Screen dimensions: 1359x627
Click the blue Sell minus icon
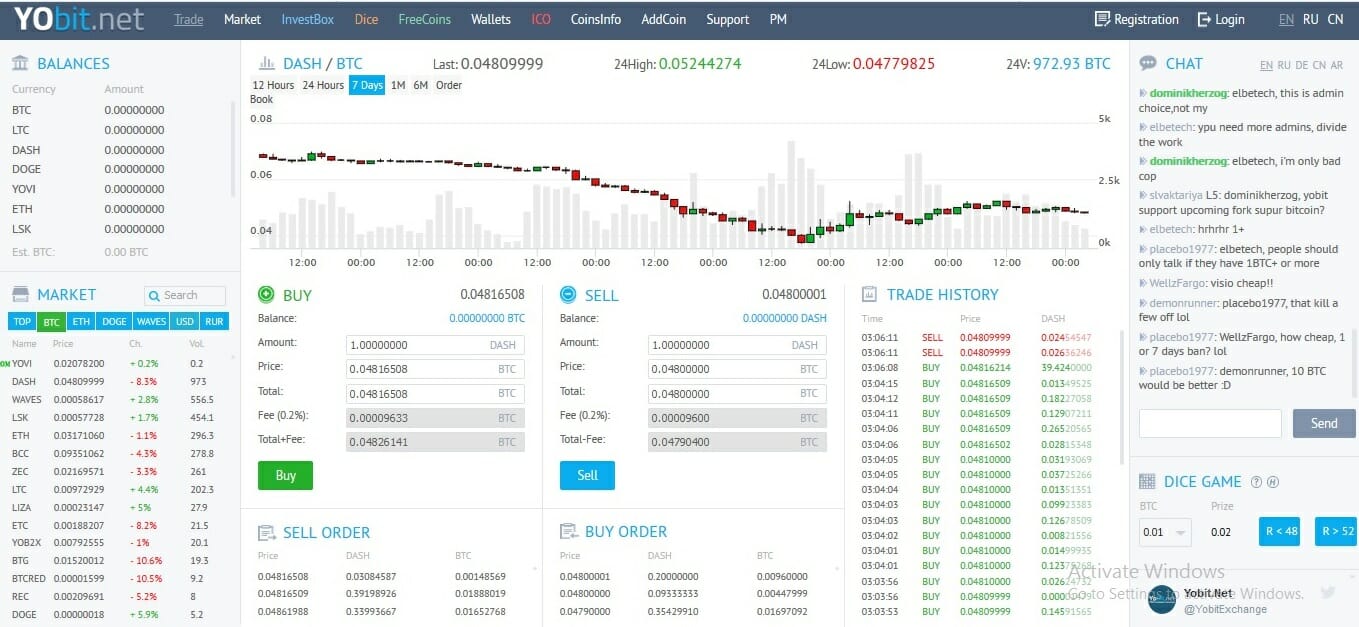tap(568, 294)
